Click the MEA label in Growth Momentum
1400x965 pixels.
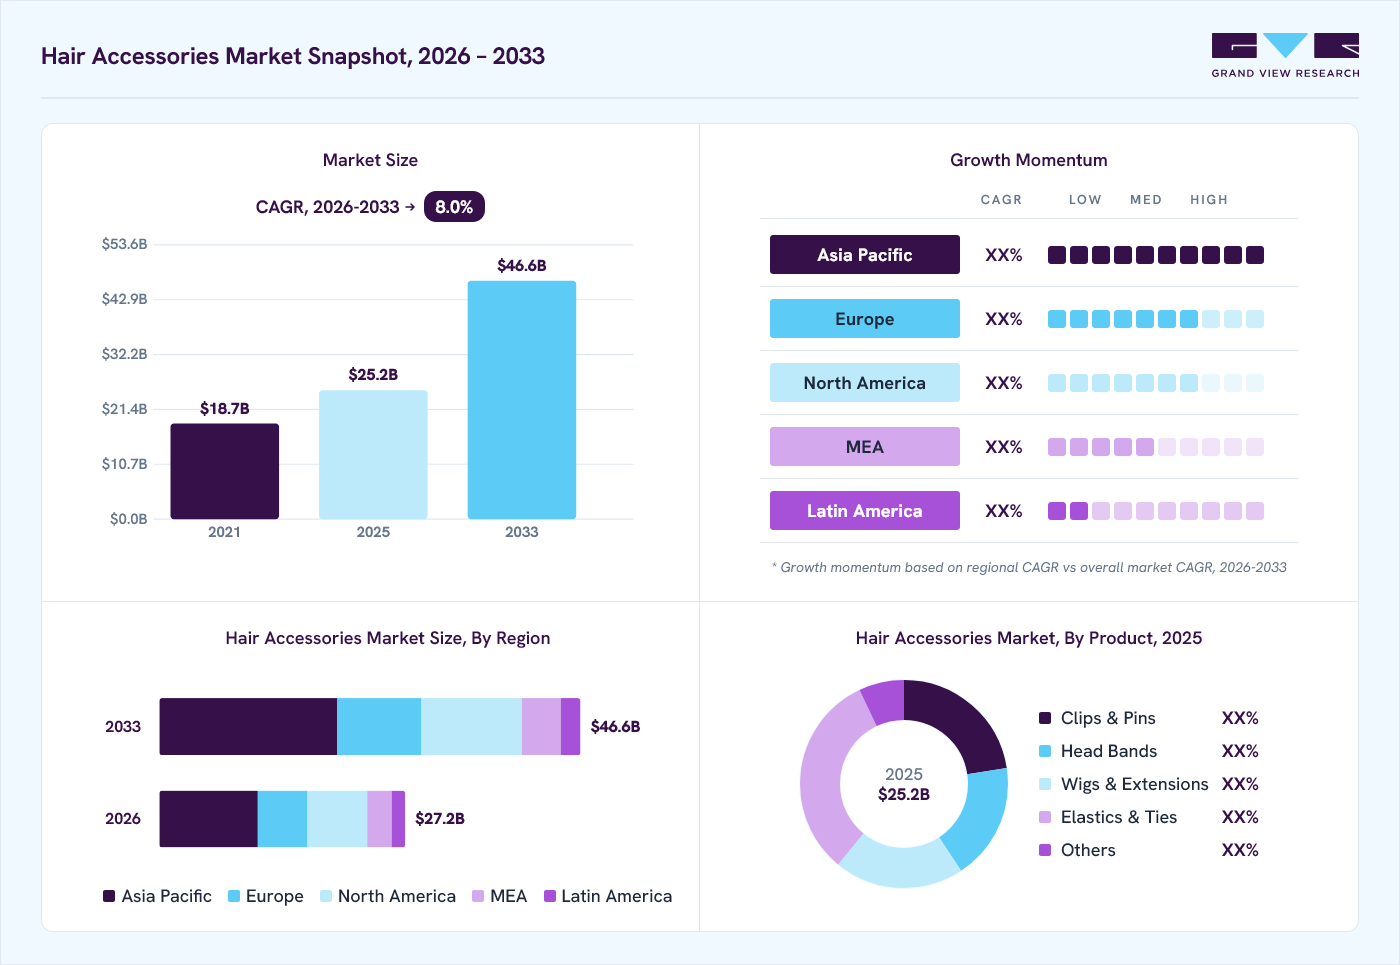click(x=865, y=447)
